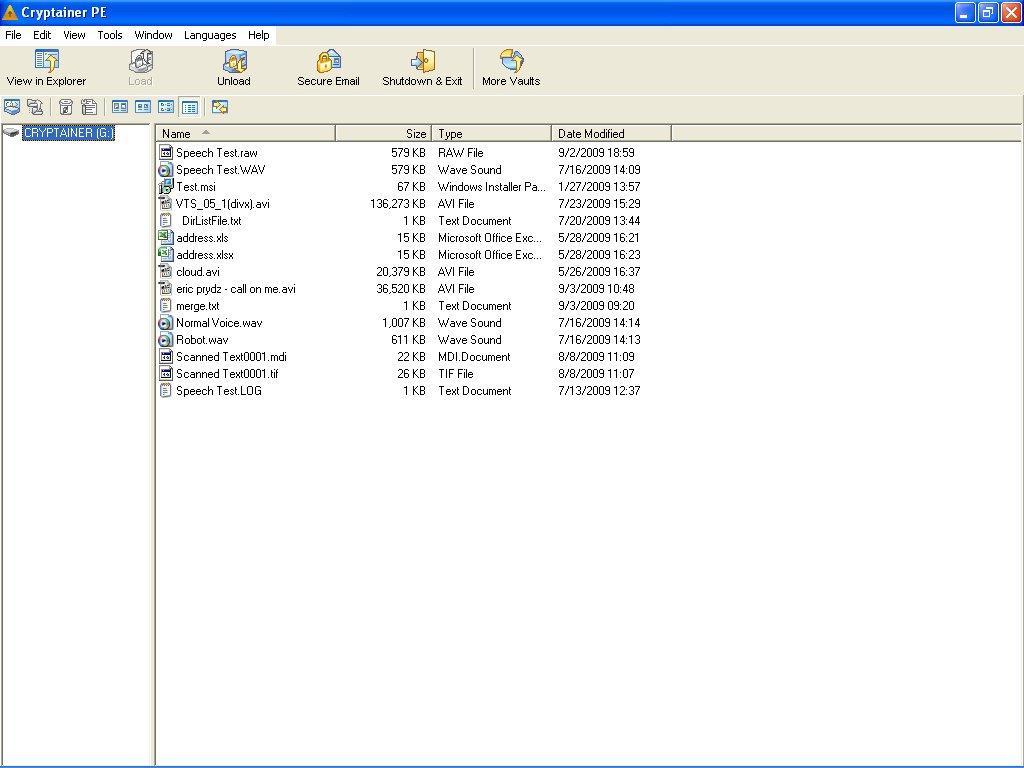Click the icon of Speech Test.WAV
Screen dimensions: 1024x768
pos(166,170)
